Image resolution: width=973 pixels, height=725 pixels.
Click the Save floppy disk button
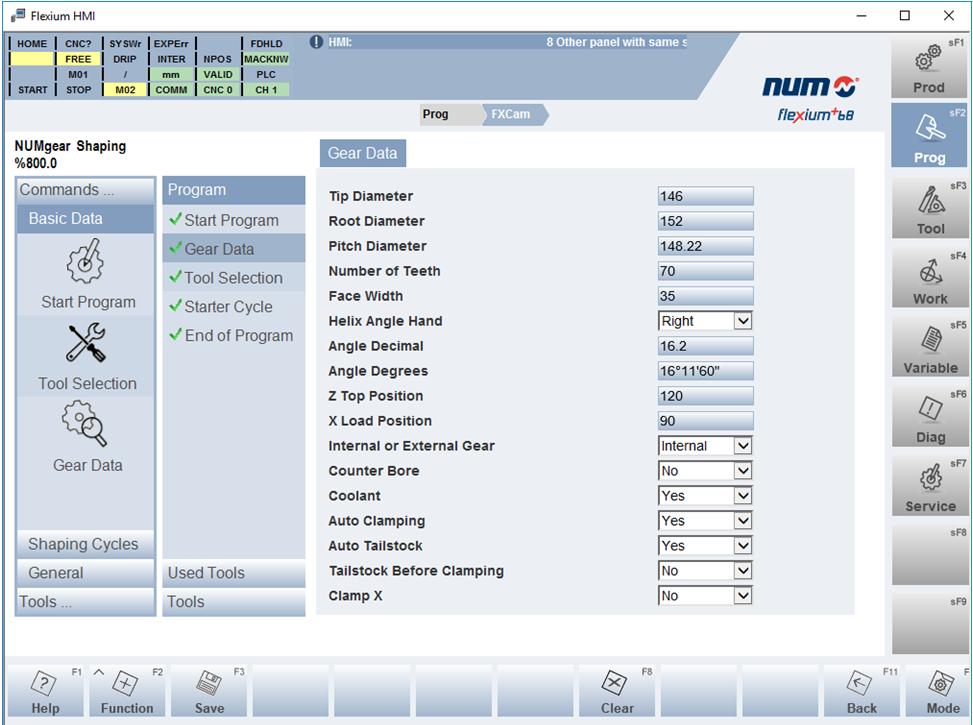tap(209, 691)
